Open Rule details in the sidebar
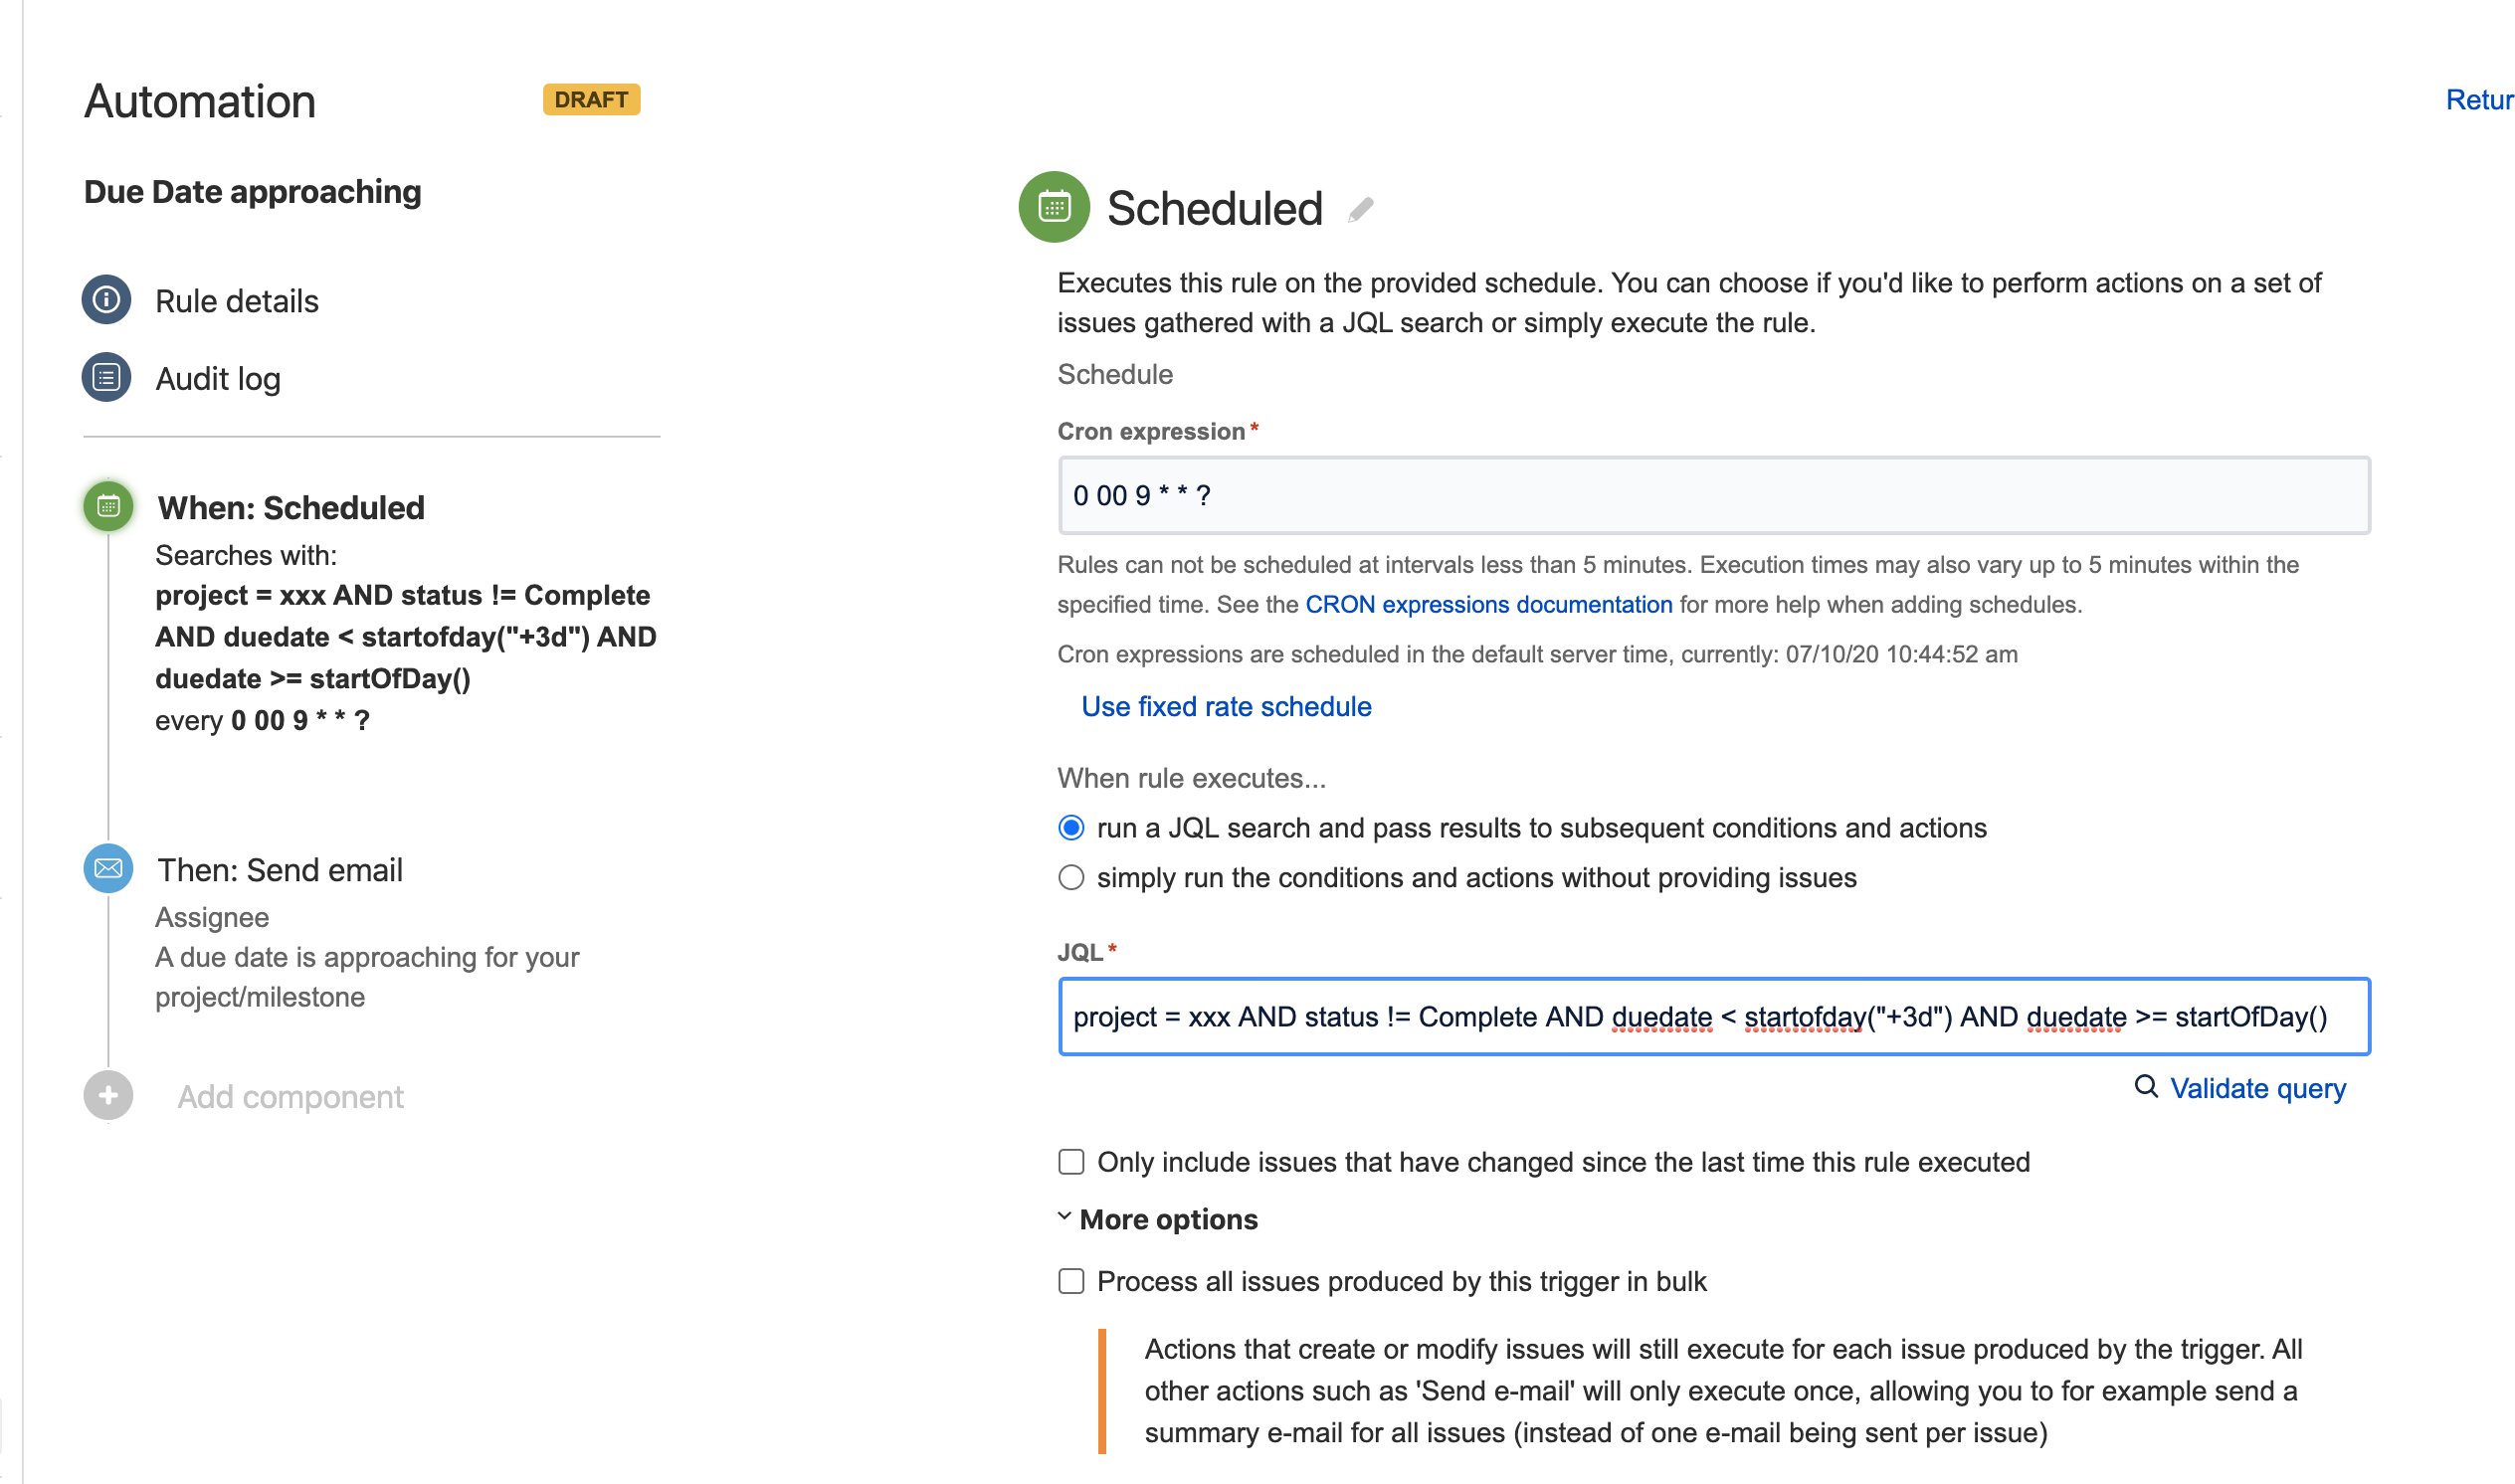The width and height of the screenshot is (2515, 1484). [x=237, y=301]
